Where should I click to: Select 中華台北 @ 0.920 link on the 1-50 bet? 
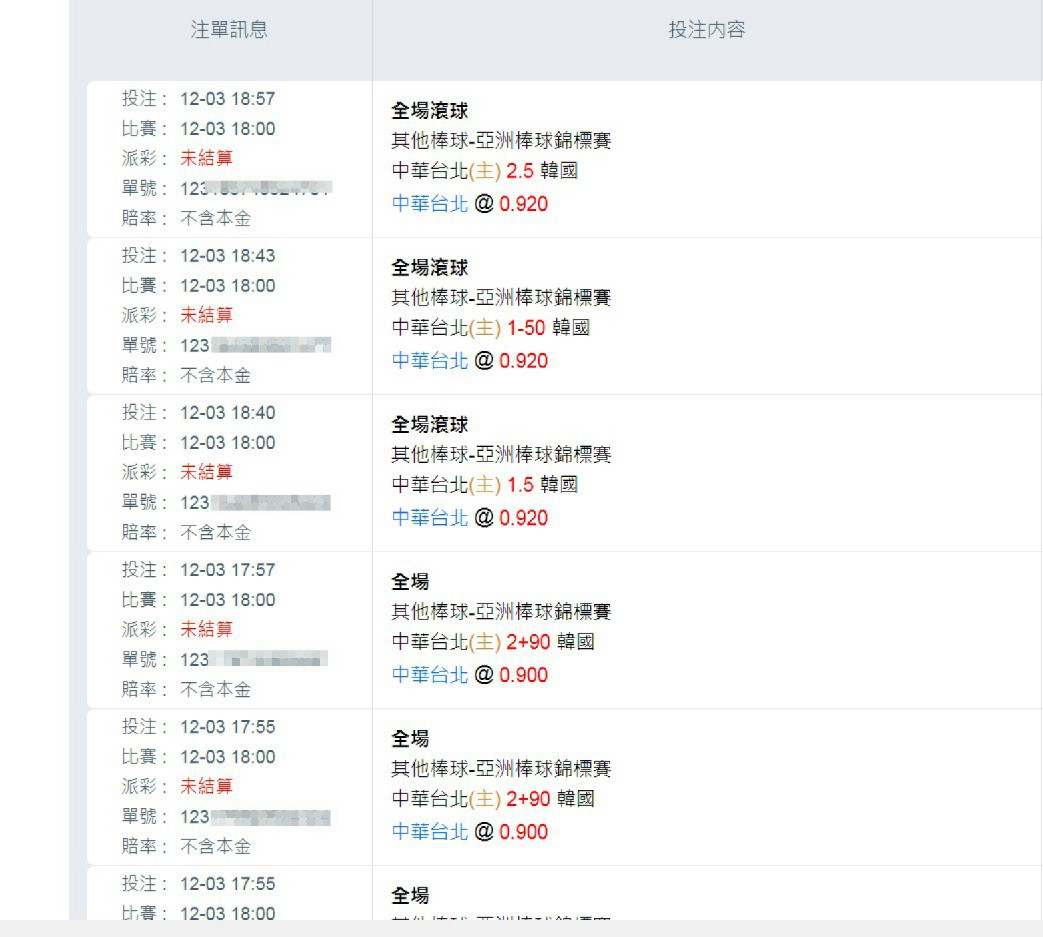coord(470,360)
